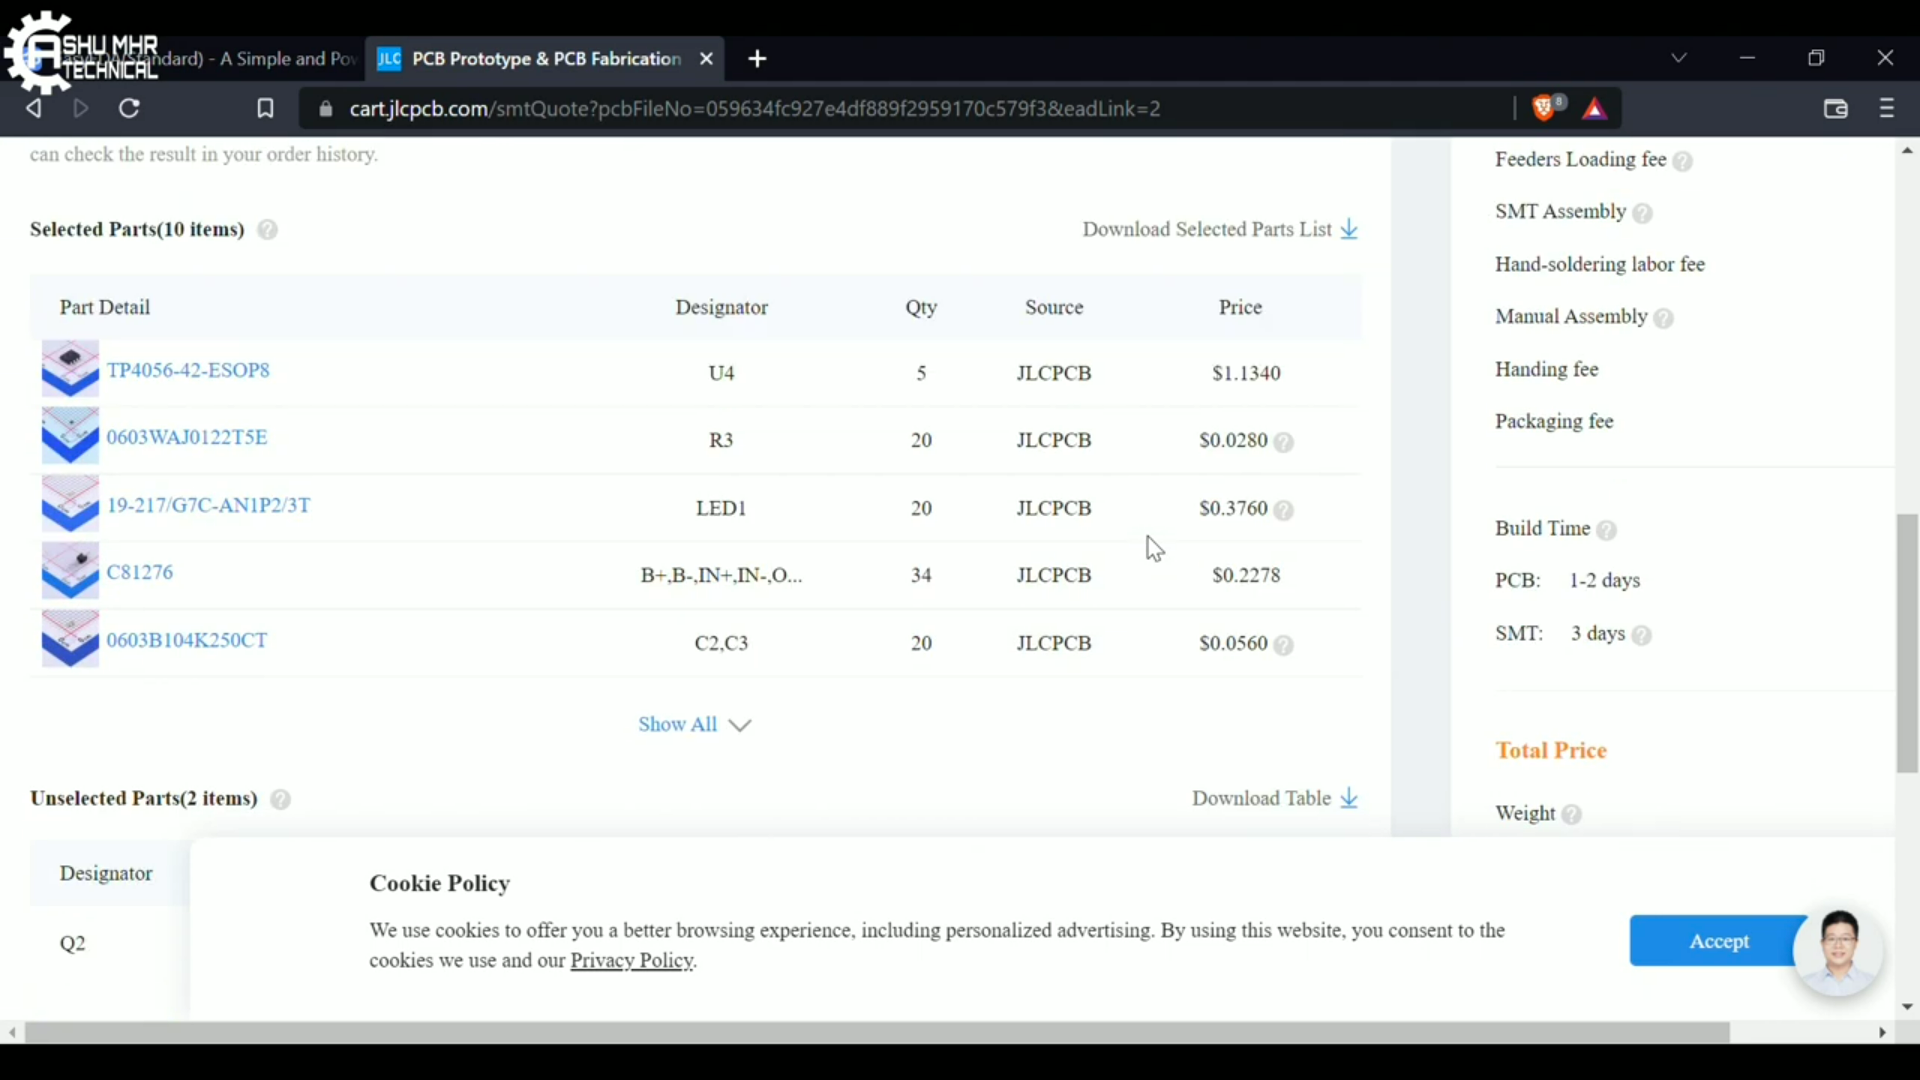
Task: Open help tooltip on the $0.0280 price
Action: click(x=1283, y=442)
